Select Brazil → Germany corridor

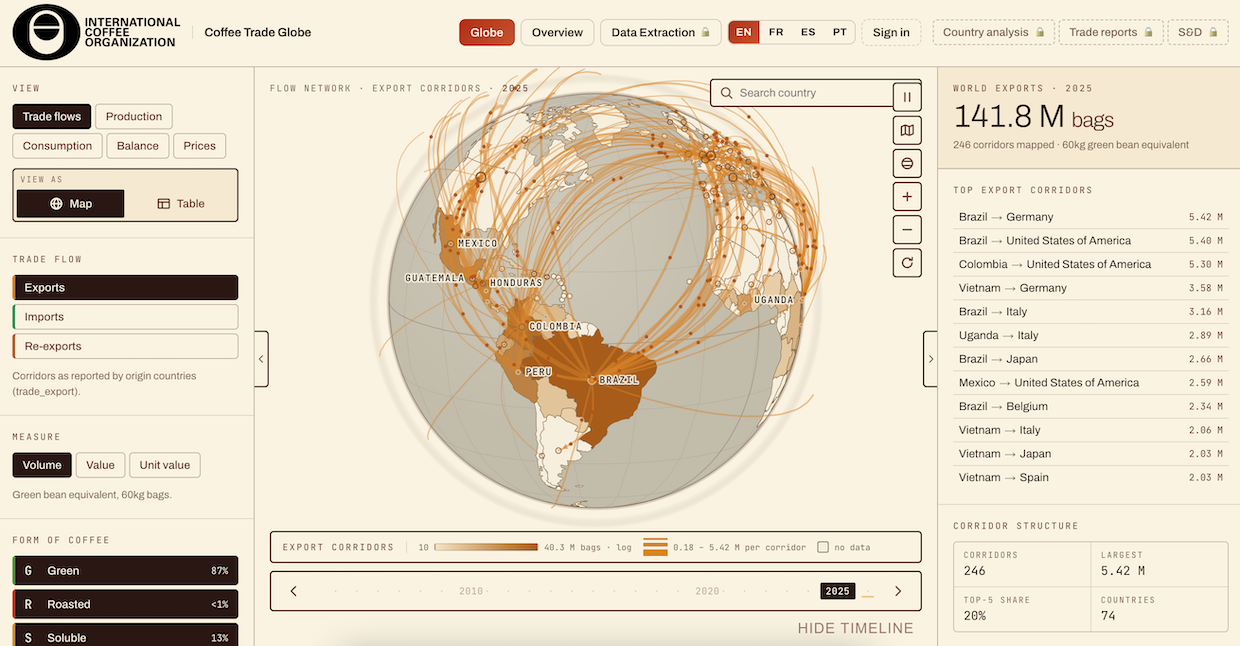coord(1092,217)
